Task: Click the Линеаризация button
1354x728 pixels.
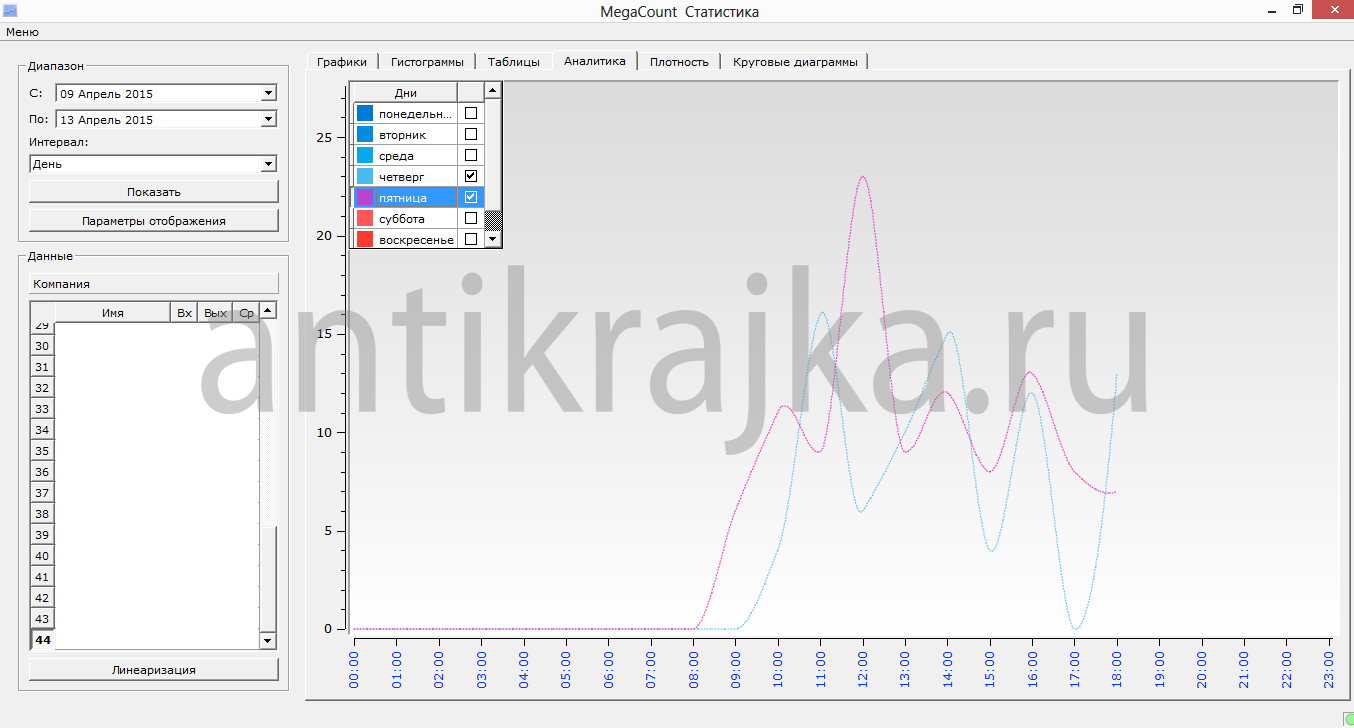Action: (153, 670)
